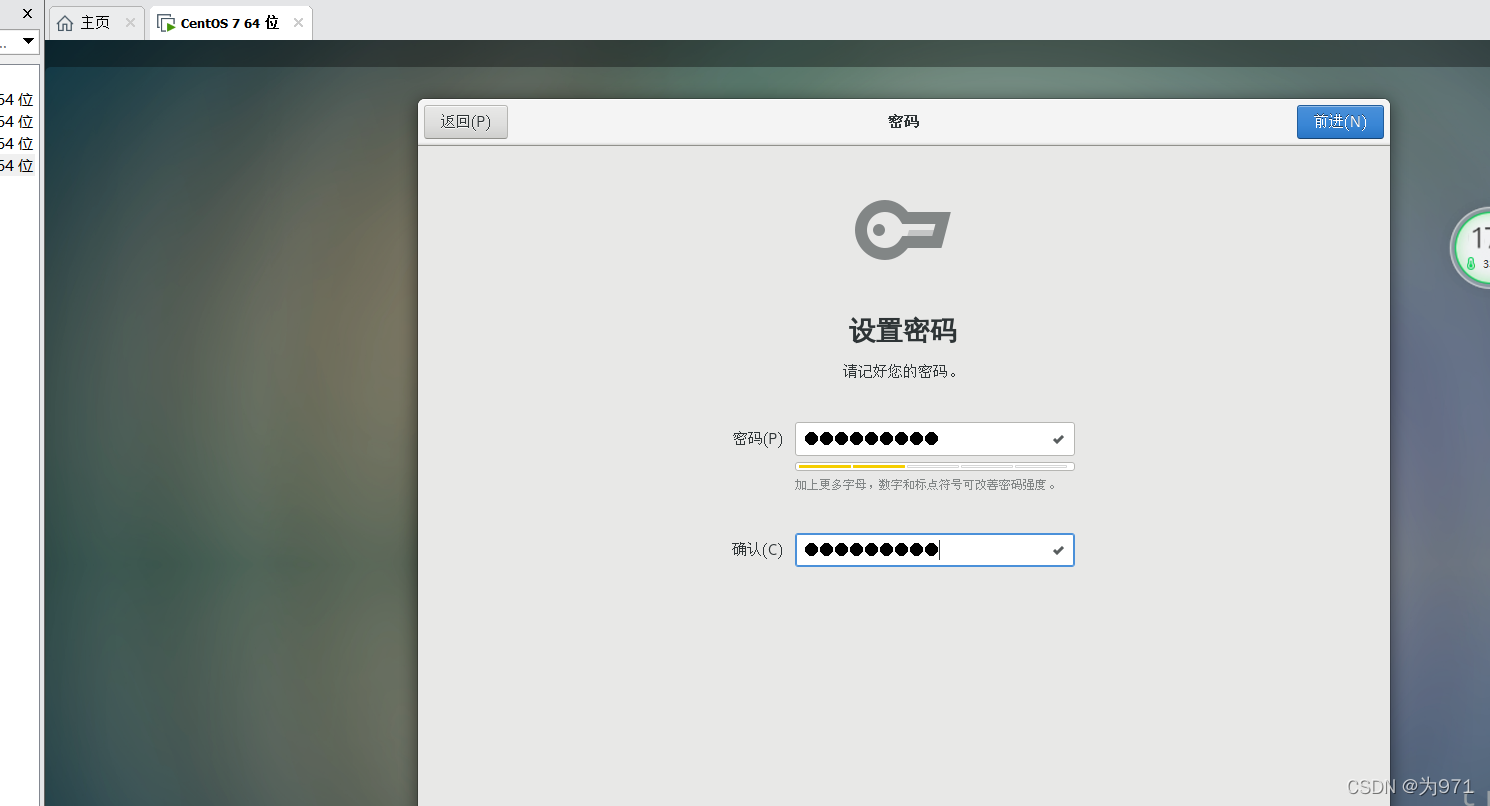Screen dimensions: 1490x806
Task: Click the 设置密码 heading
Action: coord(903,330)
